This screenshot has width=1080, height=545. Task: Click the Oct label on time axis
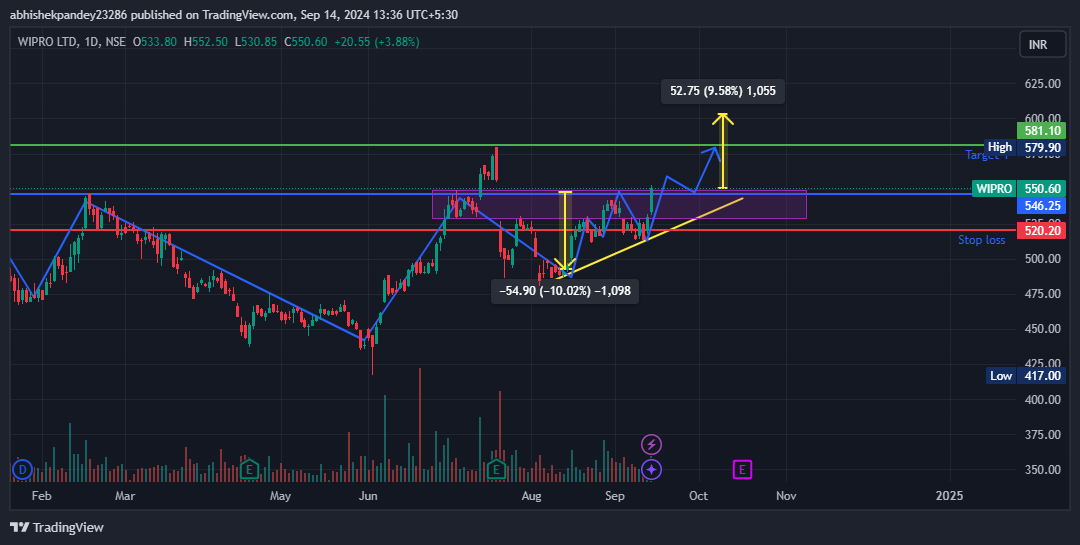699,496
